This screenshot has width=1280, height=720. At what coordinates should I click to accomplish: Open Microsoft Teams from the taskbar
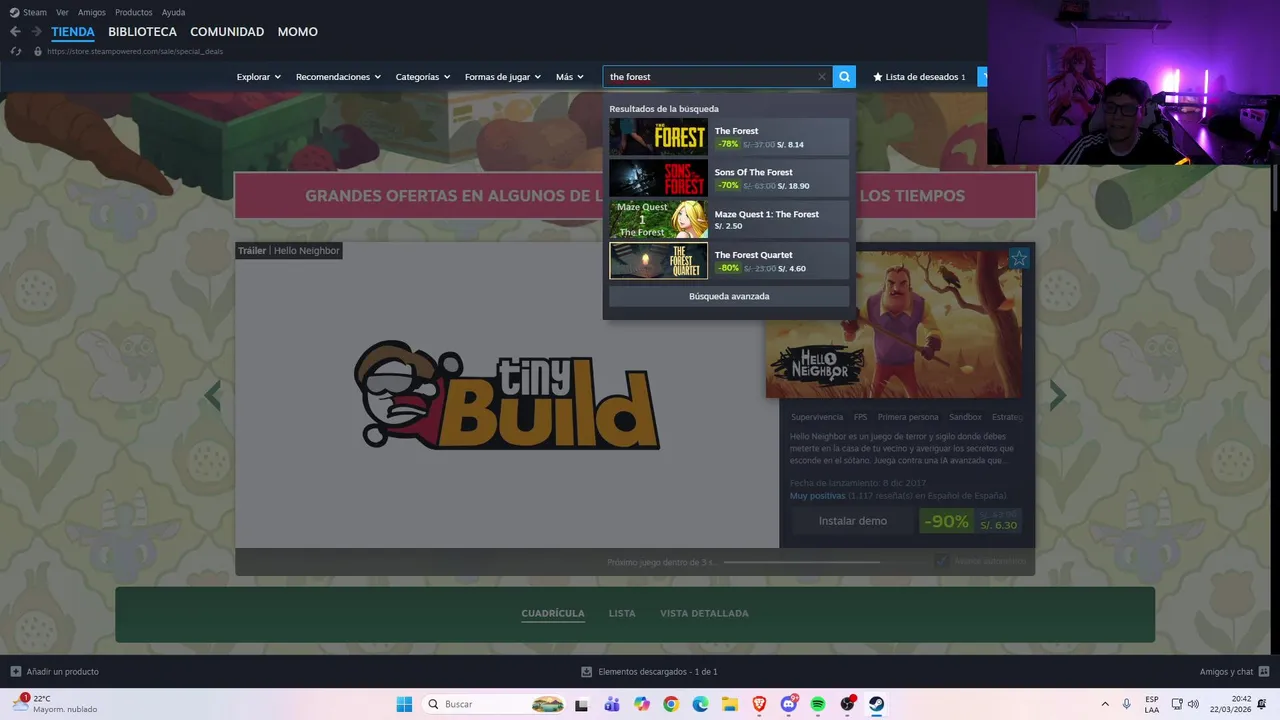click(x=612, y=704)
